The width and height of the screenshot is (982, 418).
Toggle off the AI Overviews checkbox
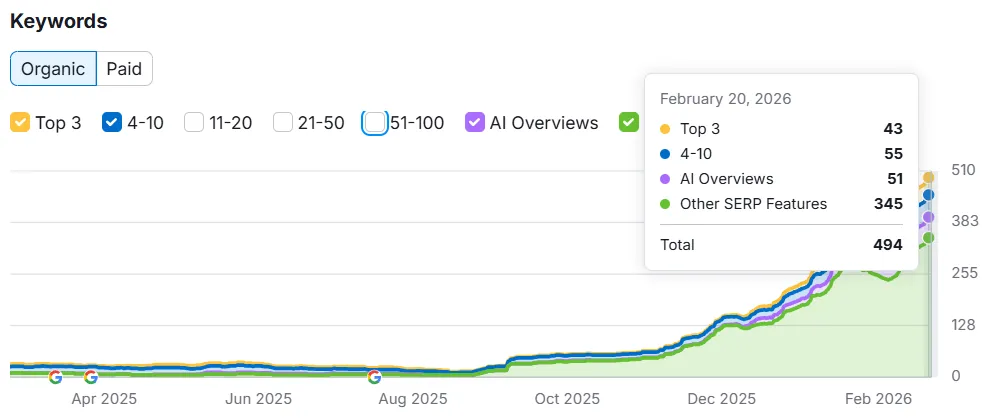click(x=475, y=123)
